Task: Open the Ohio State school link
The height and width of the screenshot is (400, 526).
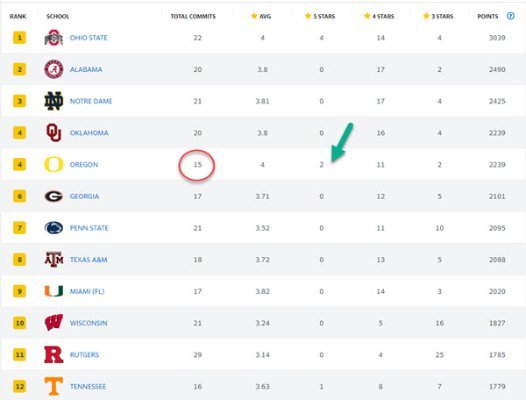Action: [x=89, y=38]
